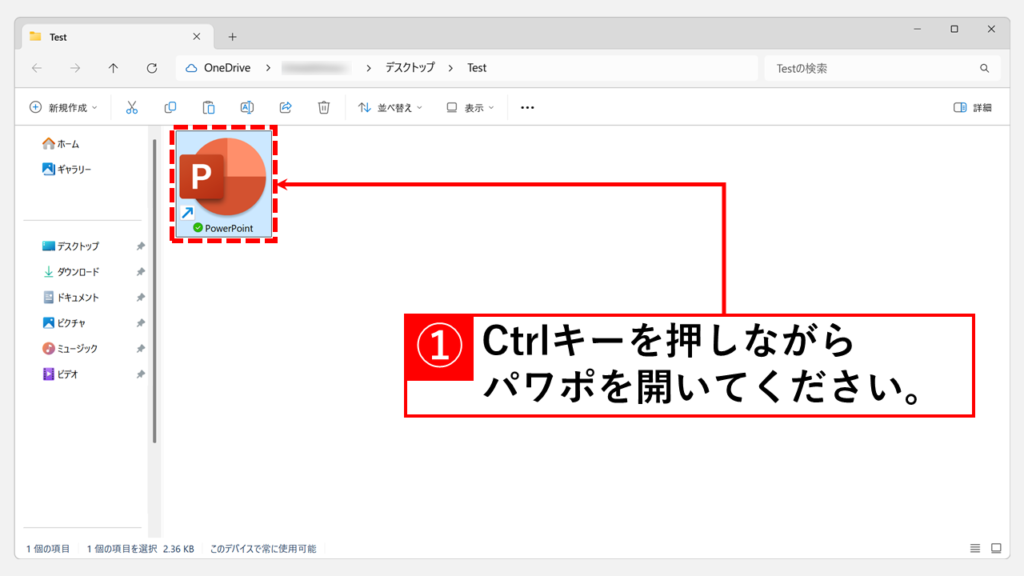The height and width of the screenshot is (576, 1024).
Task: Open ホーム in the navigation pane
Action: 61,144
